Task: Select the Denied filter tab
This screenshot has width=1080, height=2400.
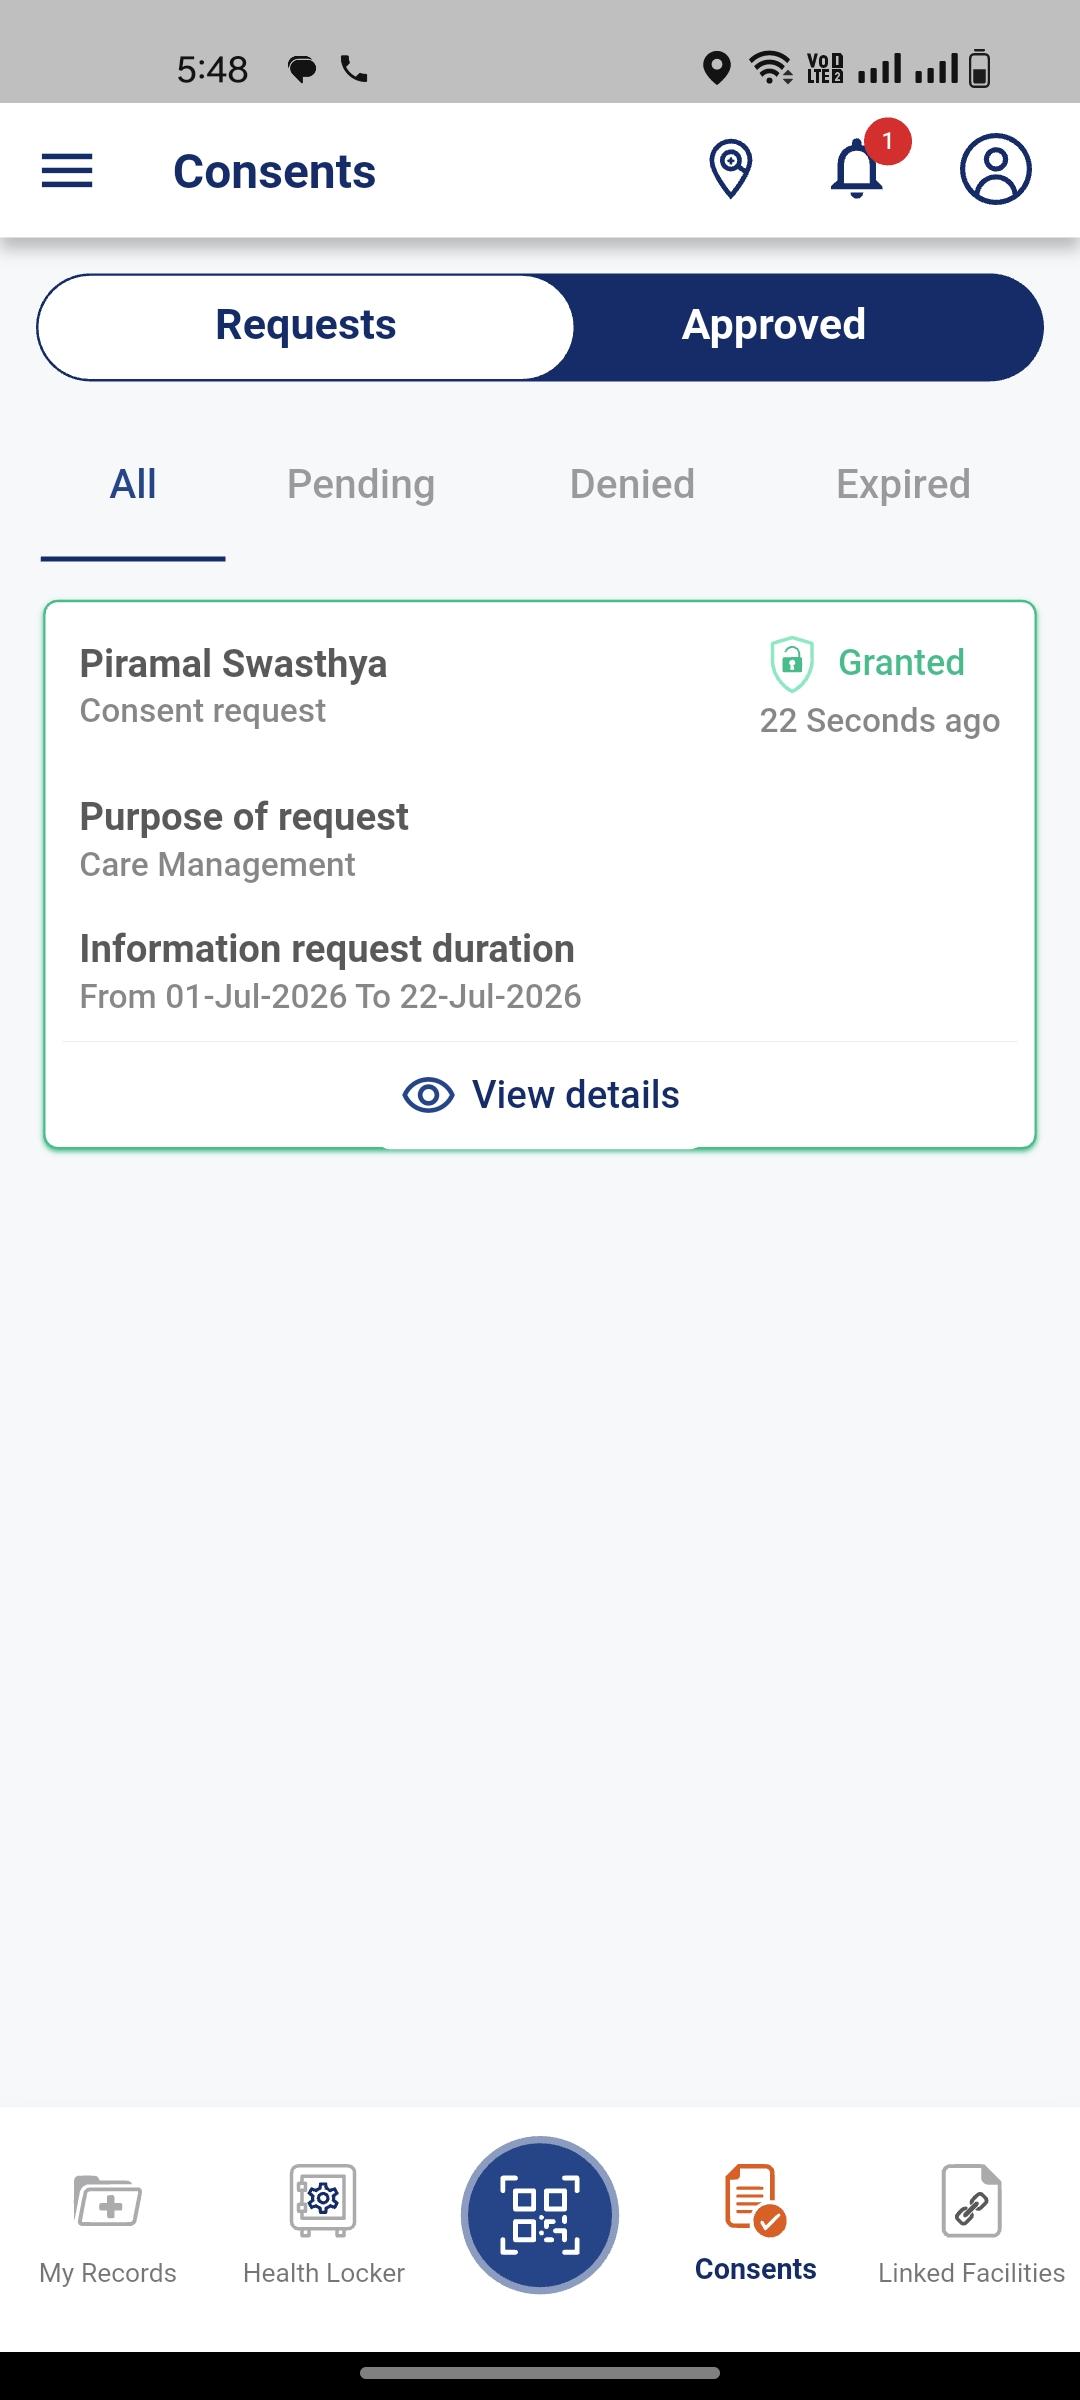Action: click(x=632, y=484)
